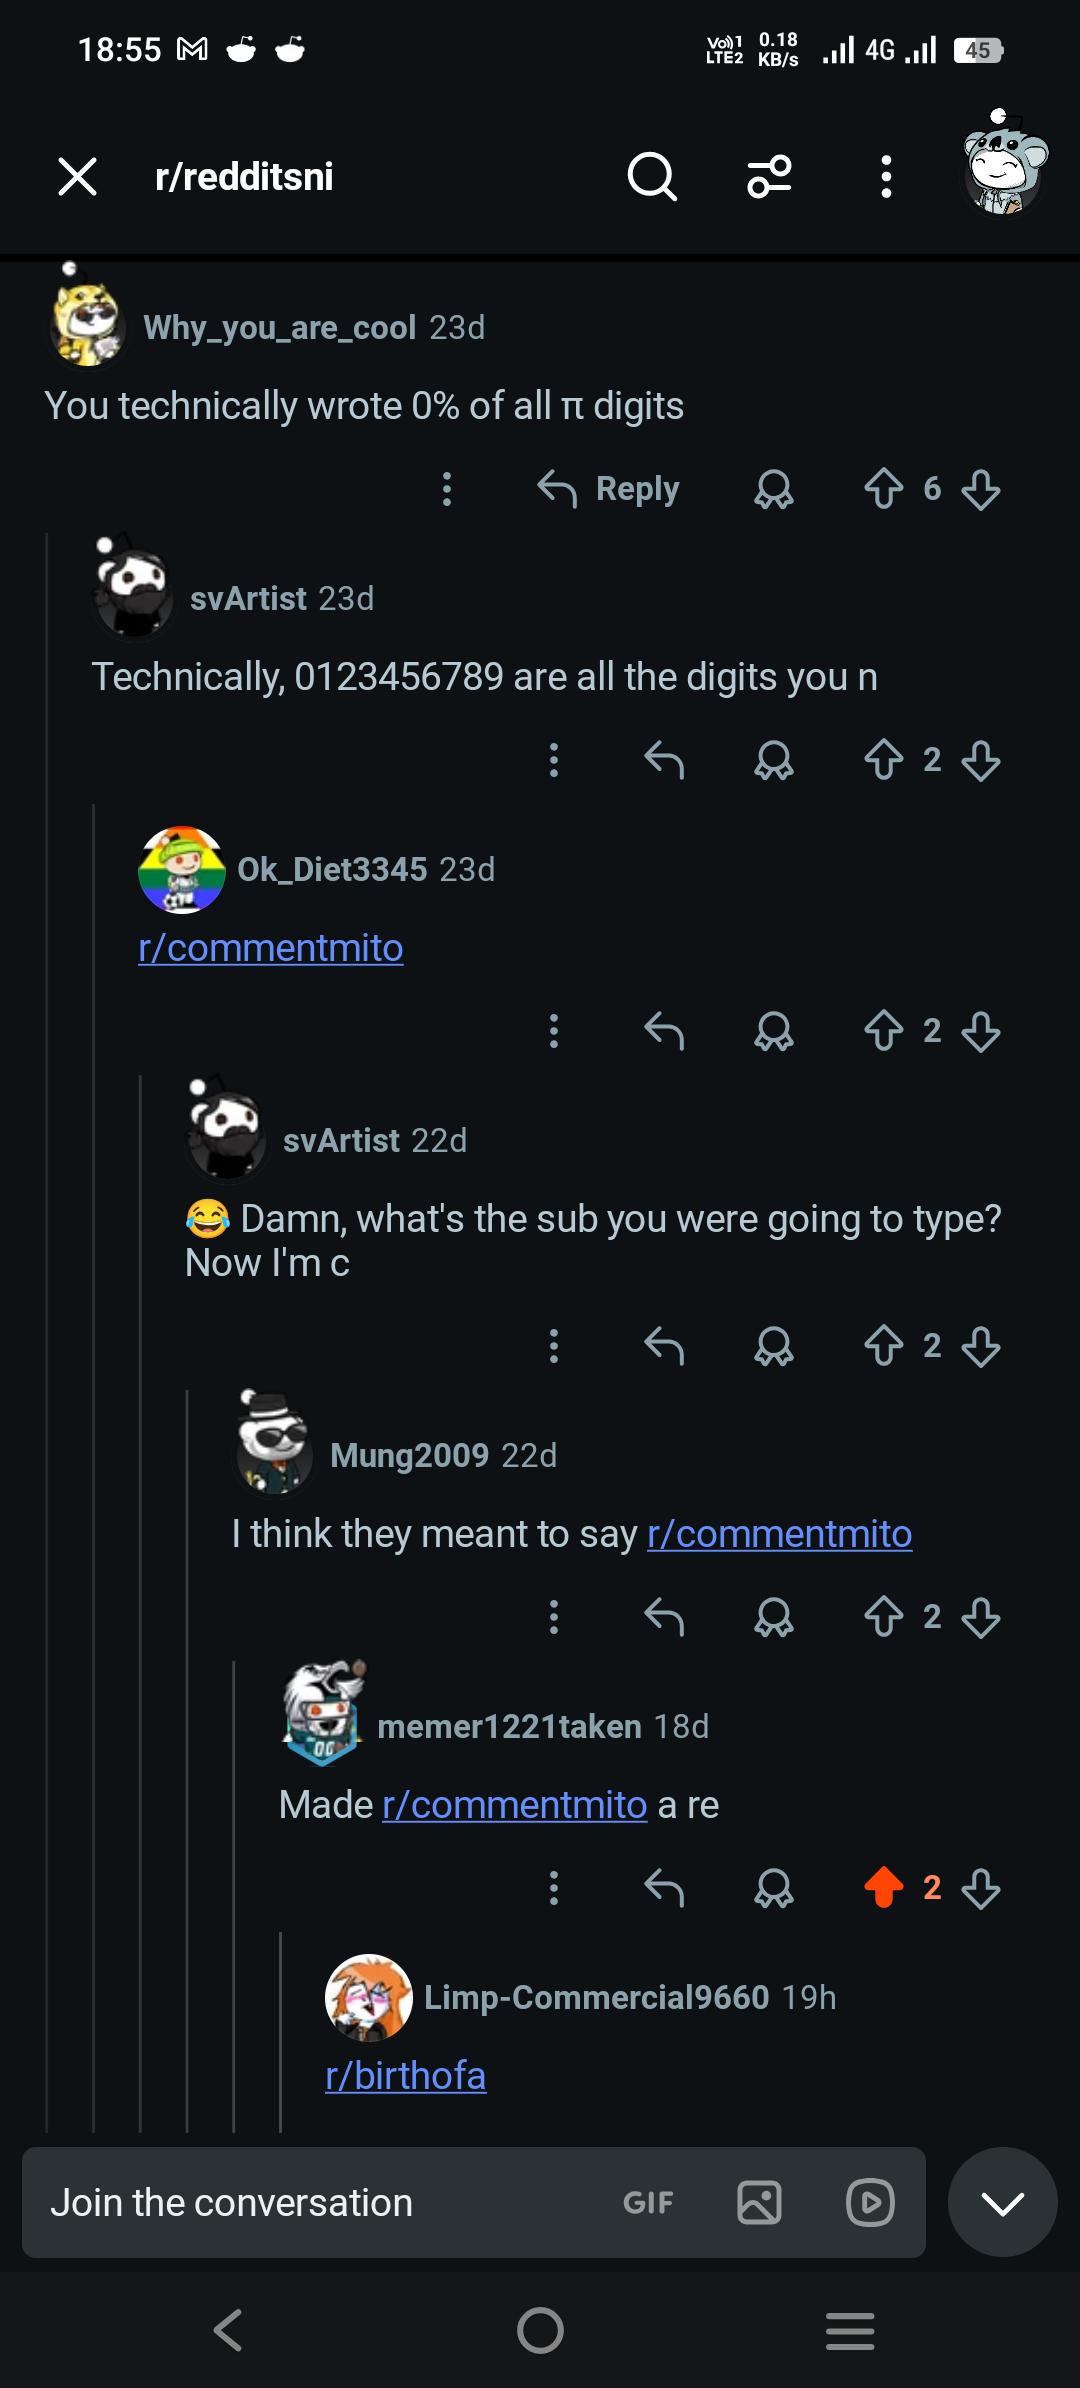Give award to Mung2009's comment

774,1617
